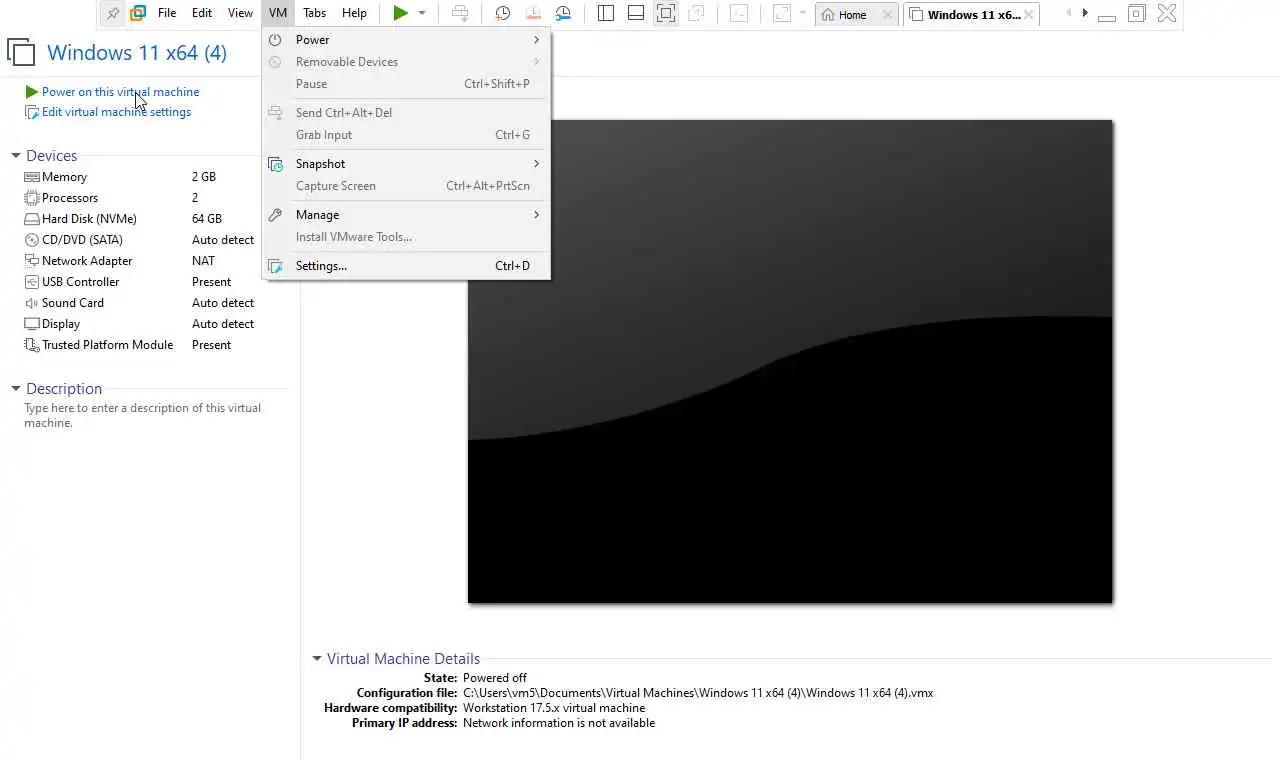Viewport: 1280px width, 760px height.
Task: Select the Hard Disk (NVMe) device
Action: pyautogui.click(x=140, y=219)
